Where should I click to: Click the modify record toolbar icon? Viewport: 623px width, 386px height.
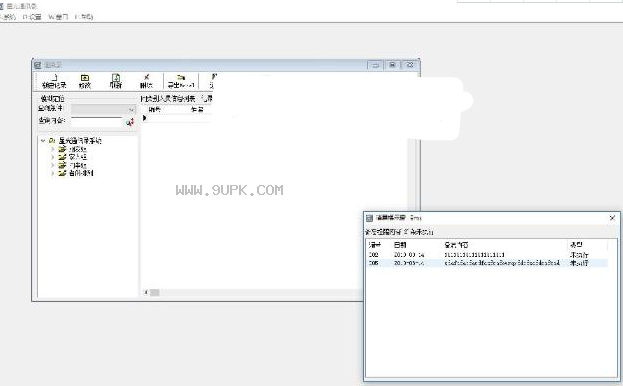click(85, 78)
